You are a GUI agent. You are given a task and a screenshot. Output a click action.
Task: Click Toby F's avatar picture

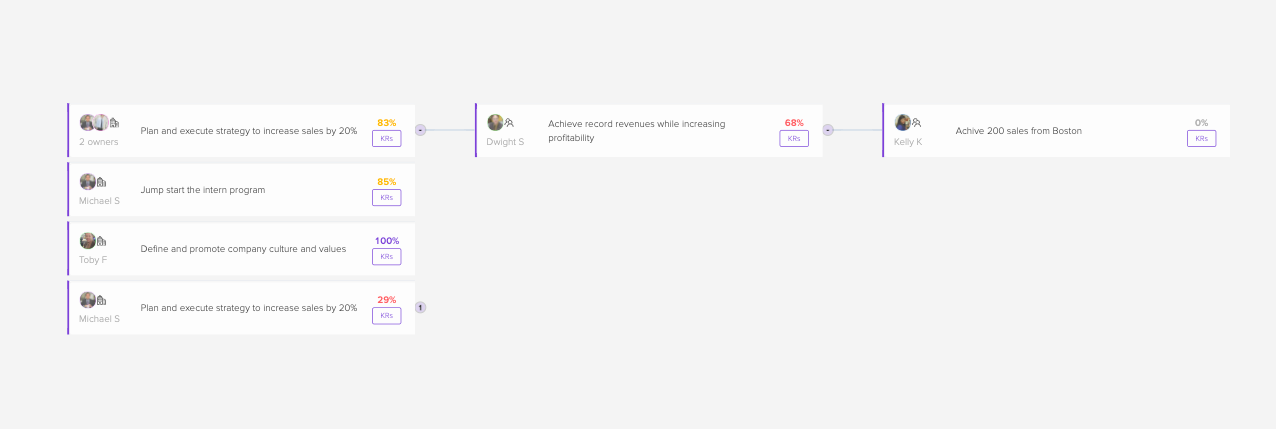click(88, 241)
